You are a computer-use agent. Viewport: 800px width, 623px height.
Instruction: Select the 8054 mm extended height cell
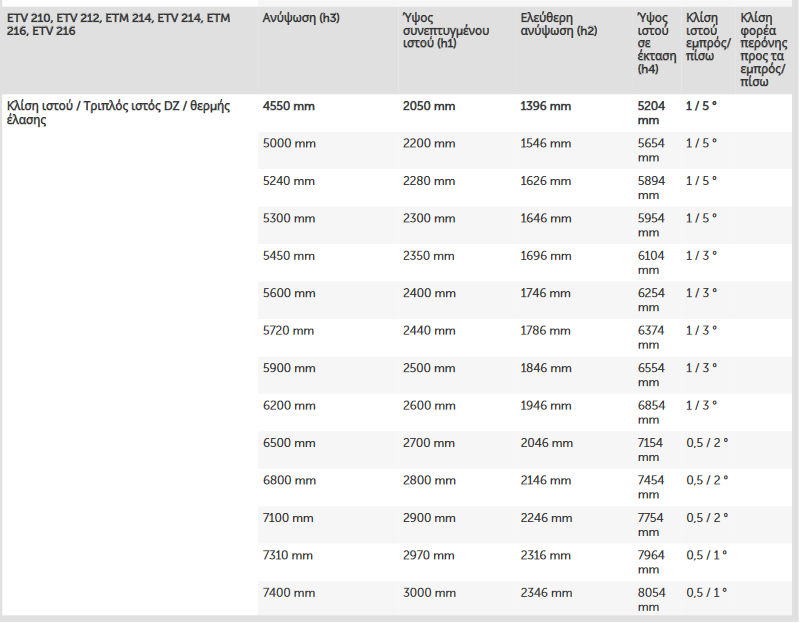coord(651,599)
